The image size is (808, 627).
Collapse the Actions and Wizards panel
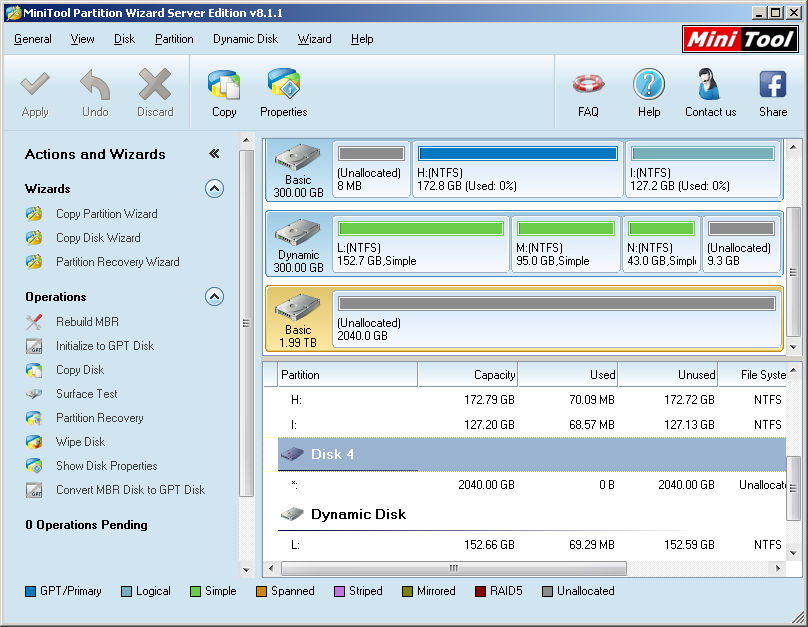click(214, 154)
